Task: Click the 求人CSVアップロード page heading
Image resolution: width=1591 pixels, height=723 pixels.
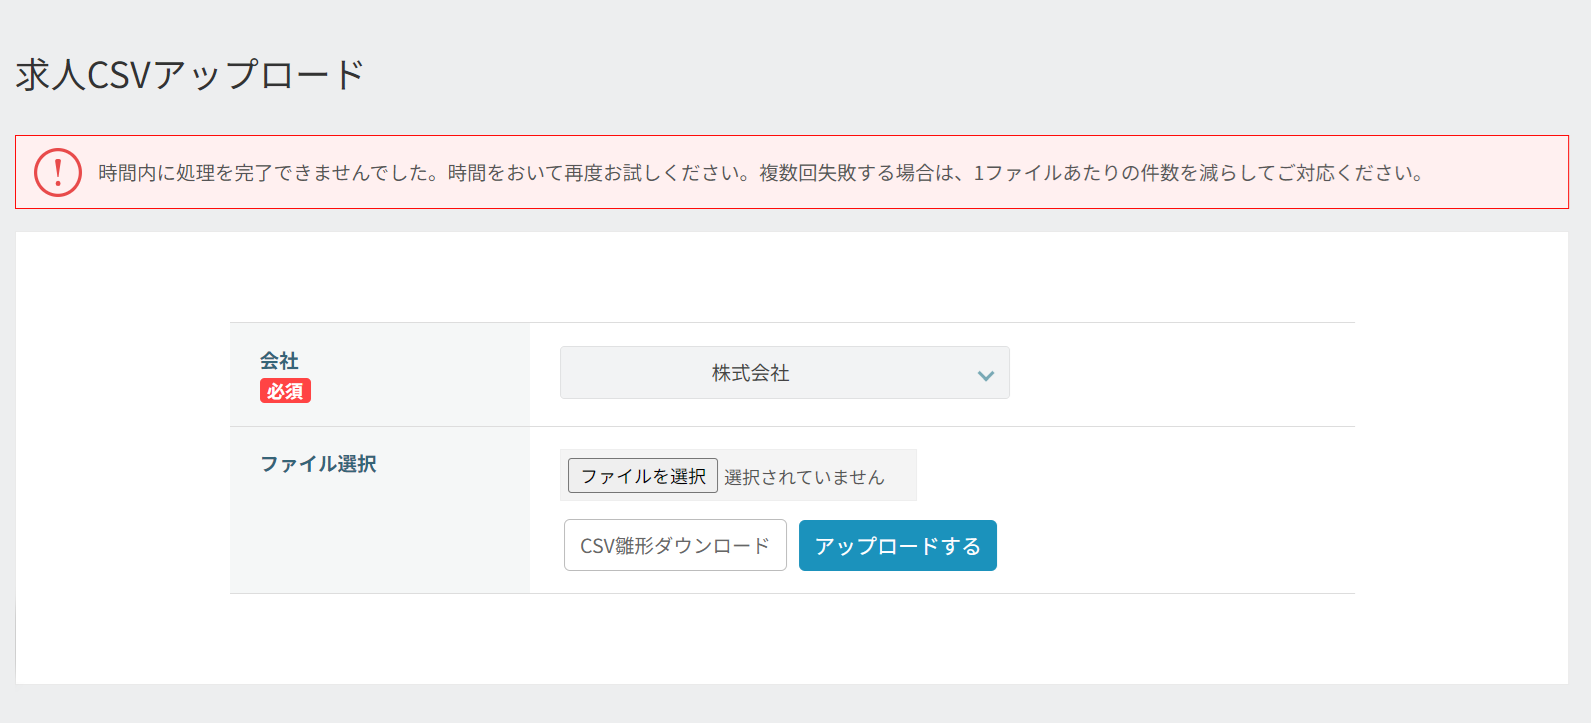Action: click(190, 75)
